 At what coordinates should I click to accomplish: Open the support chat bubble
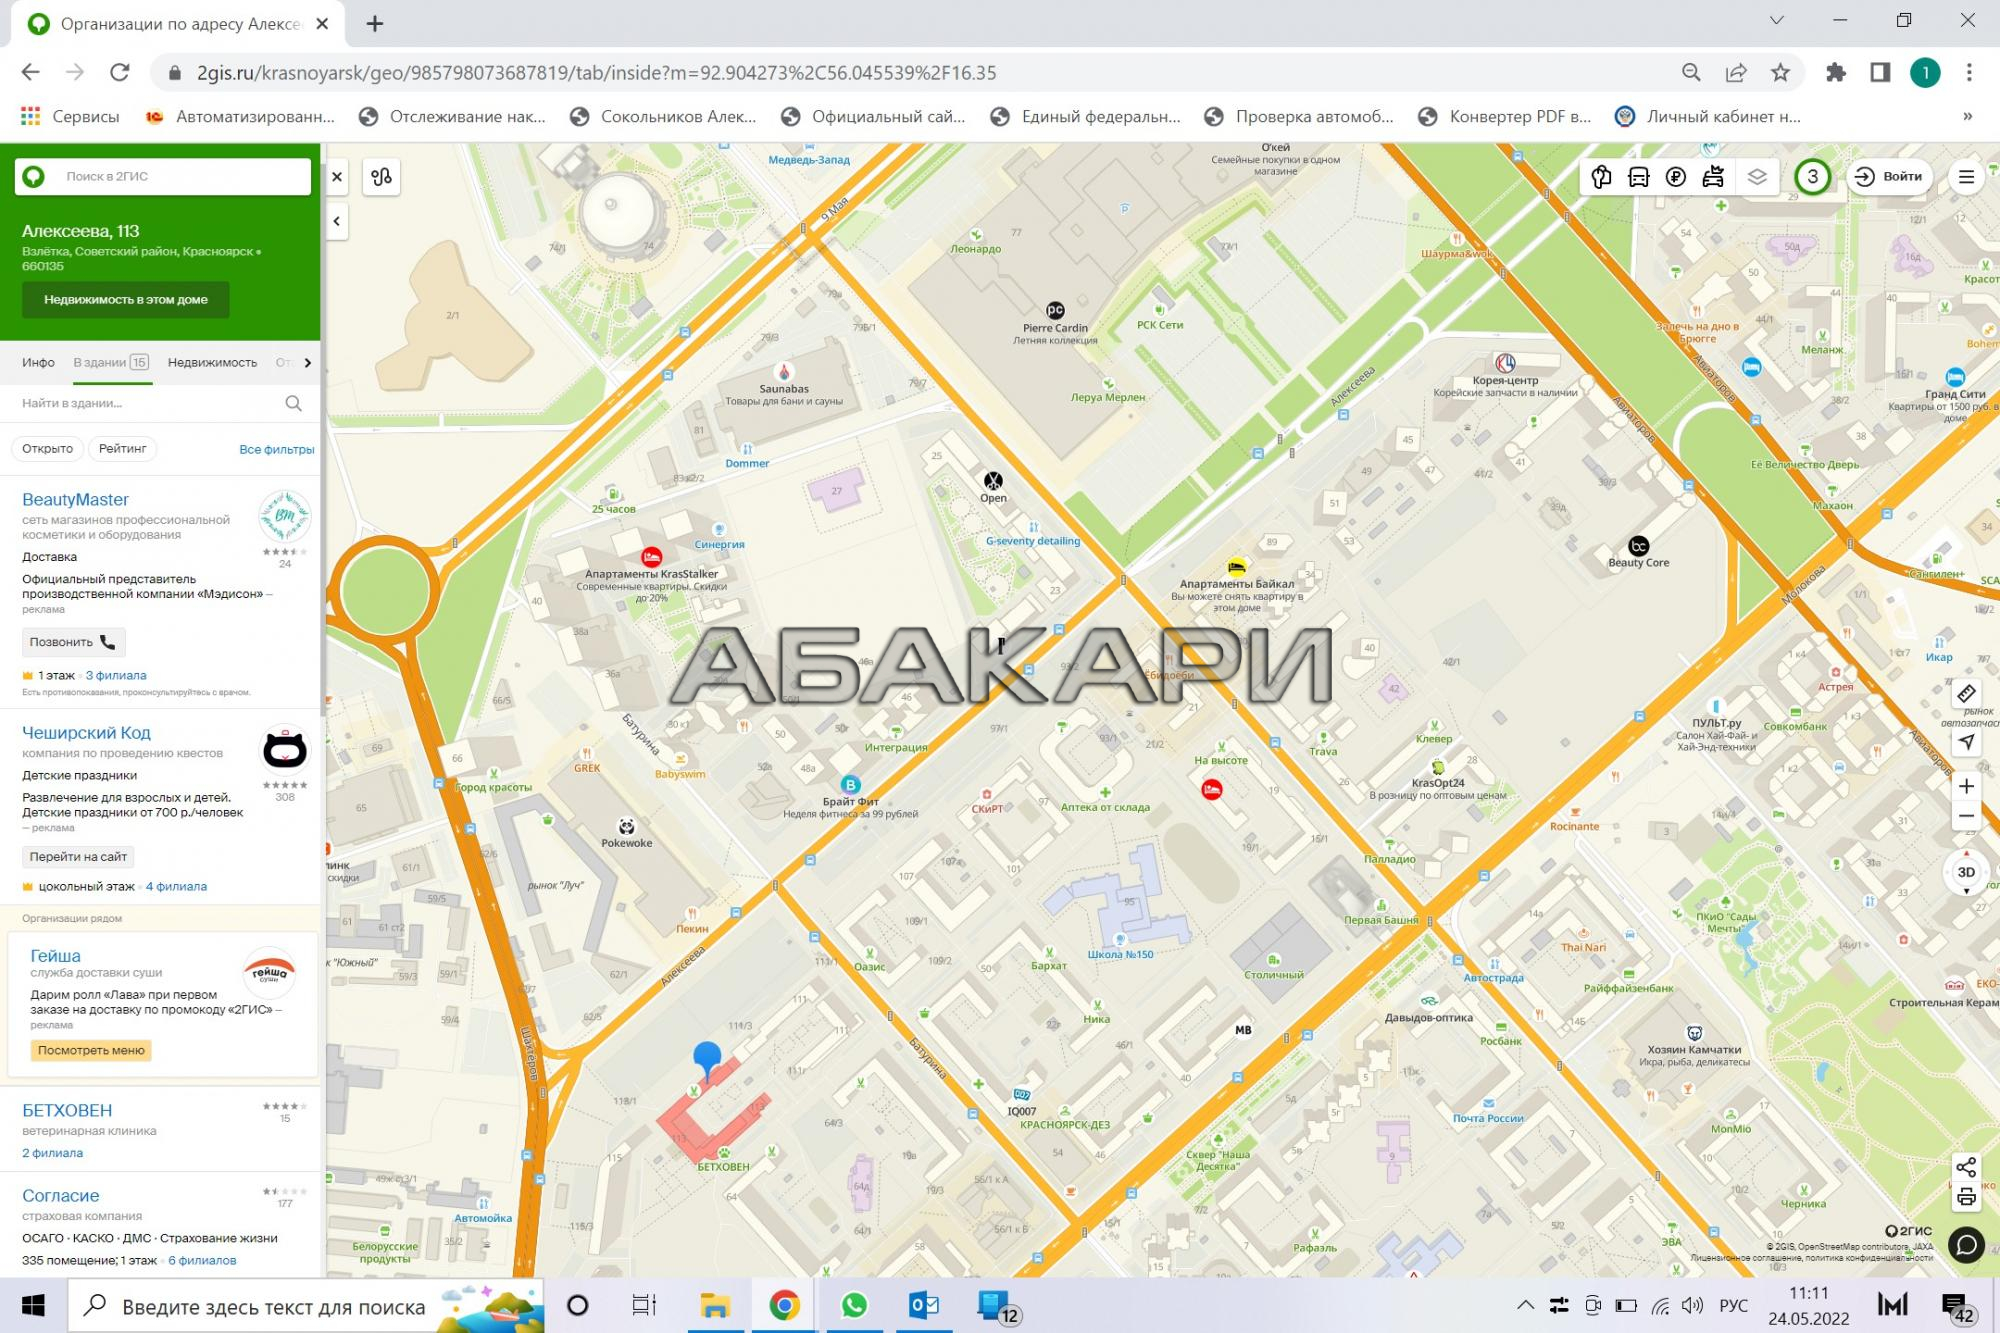1966,1245
